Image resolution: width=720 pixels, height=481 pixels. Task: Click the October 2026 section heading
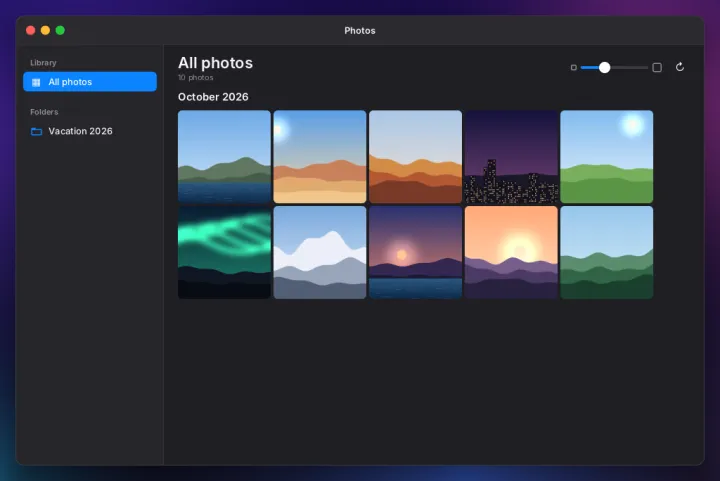pyautogui.click(x=213, y=97)
